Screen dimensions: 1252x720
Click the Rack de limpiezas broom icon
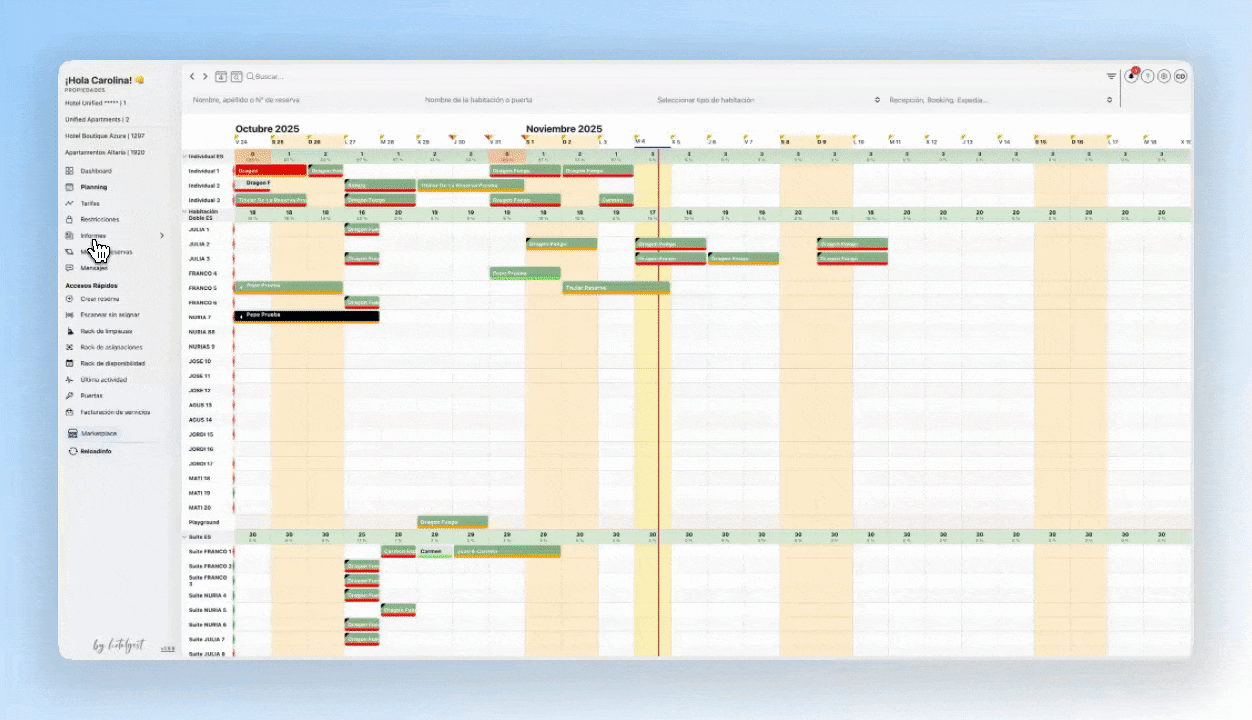(69, 331)
